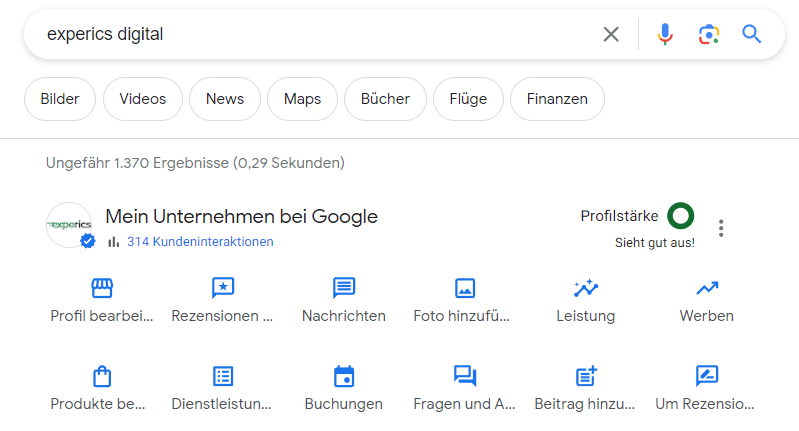Screen dimensions: 799x431
Task: Select the Finanzen filter chip
Action: tap(557, 99)
